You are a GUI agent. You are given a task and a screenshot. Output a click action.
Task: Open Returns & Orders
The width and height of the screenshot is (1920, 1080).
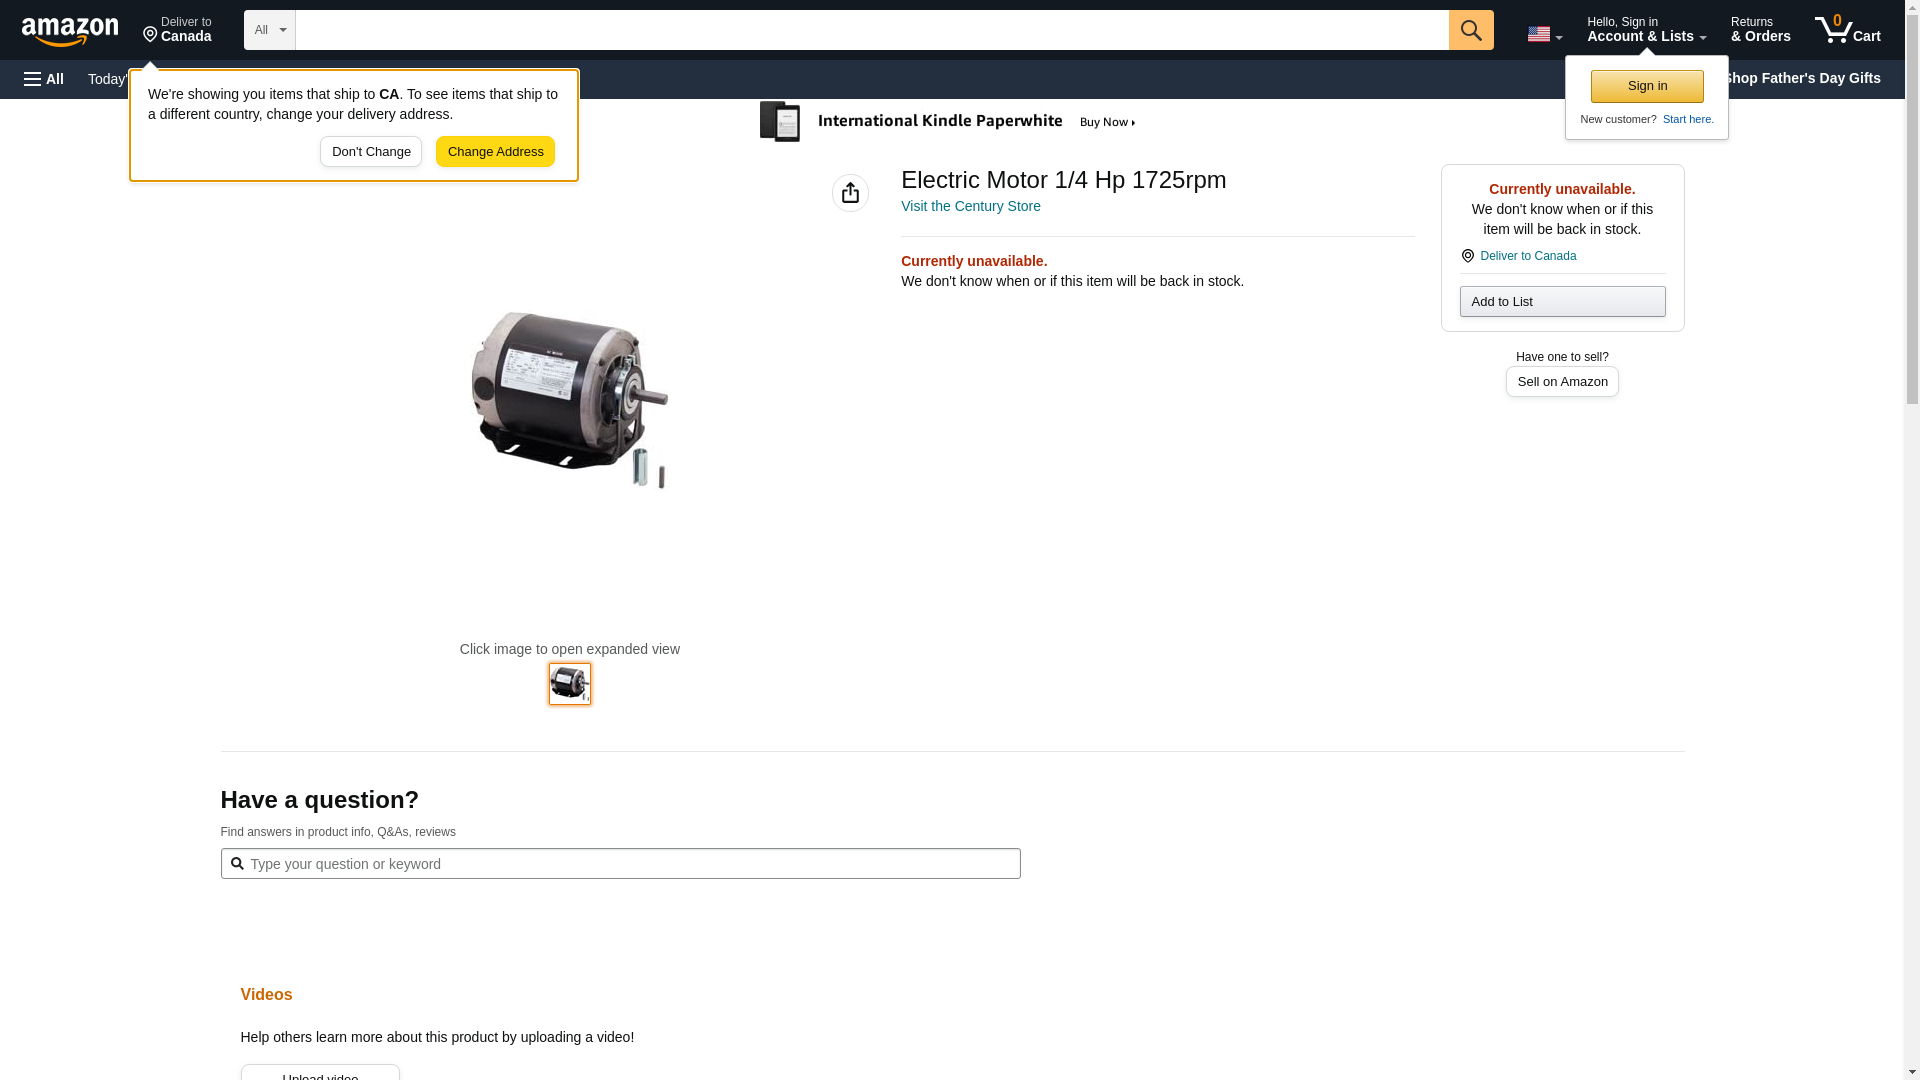pos(1760,30)
